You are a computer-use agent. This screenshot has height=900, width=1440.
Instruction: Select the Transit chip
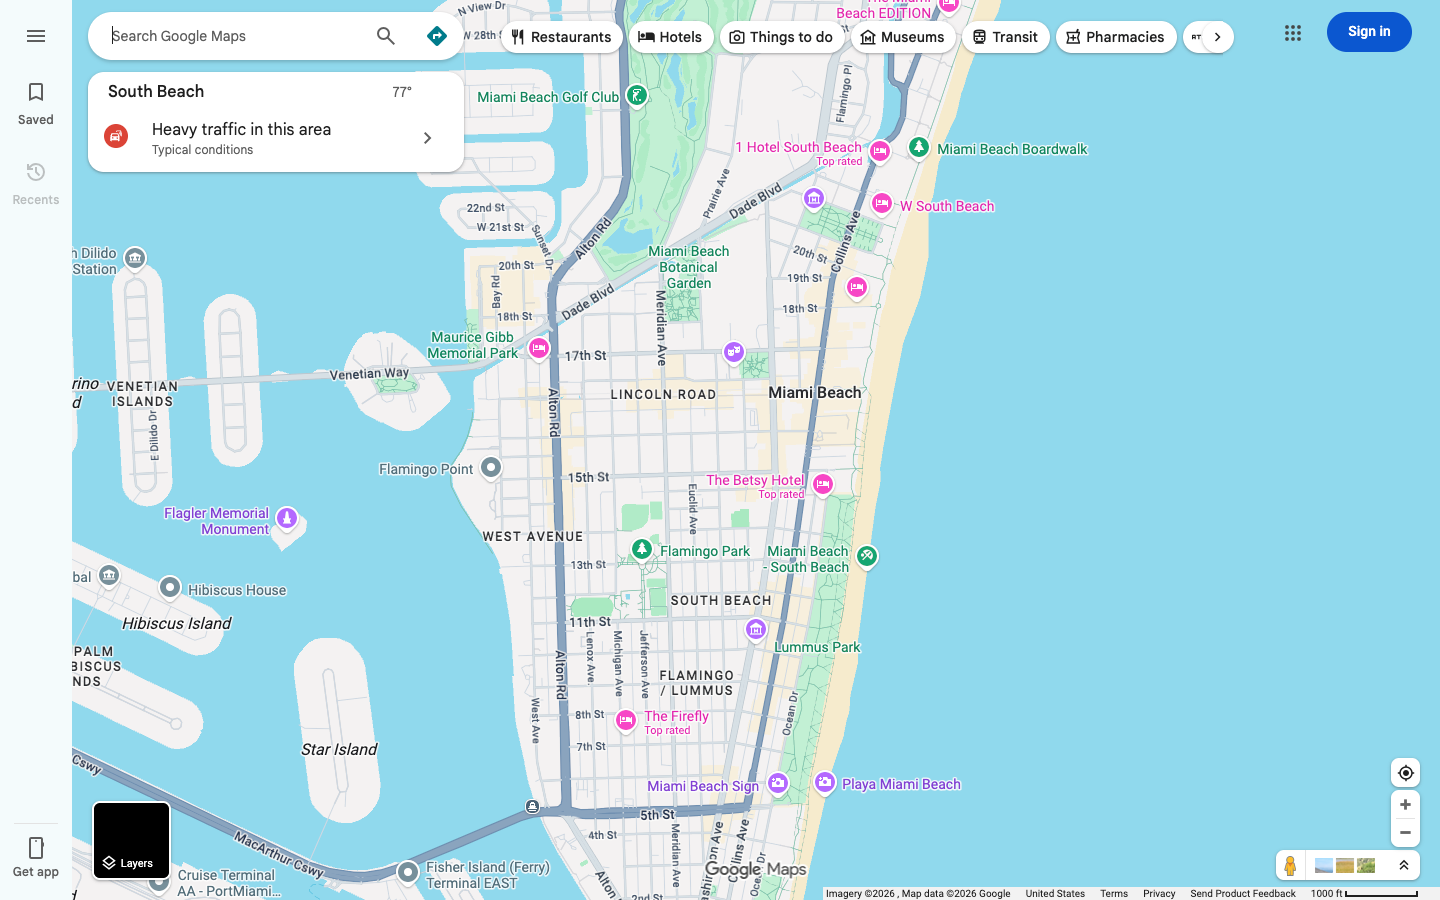pyautogui.click(x=1006, y=37)
